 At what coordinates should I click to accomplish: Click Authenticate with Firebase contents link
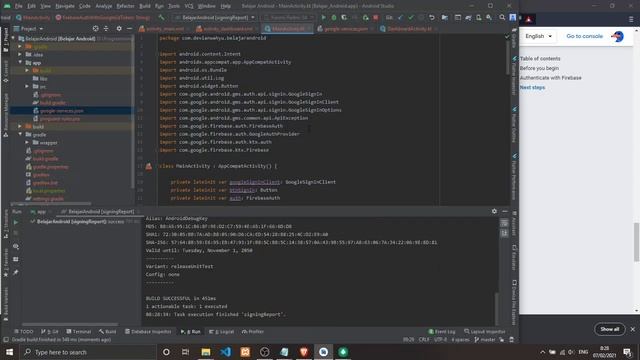(x=551, y=78)
